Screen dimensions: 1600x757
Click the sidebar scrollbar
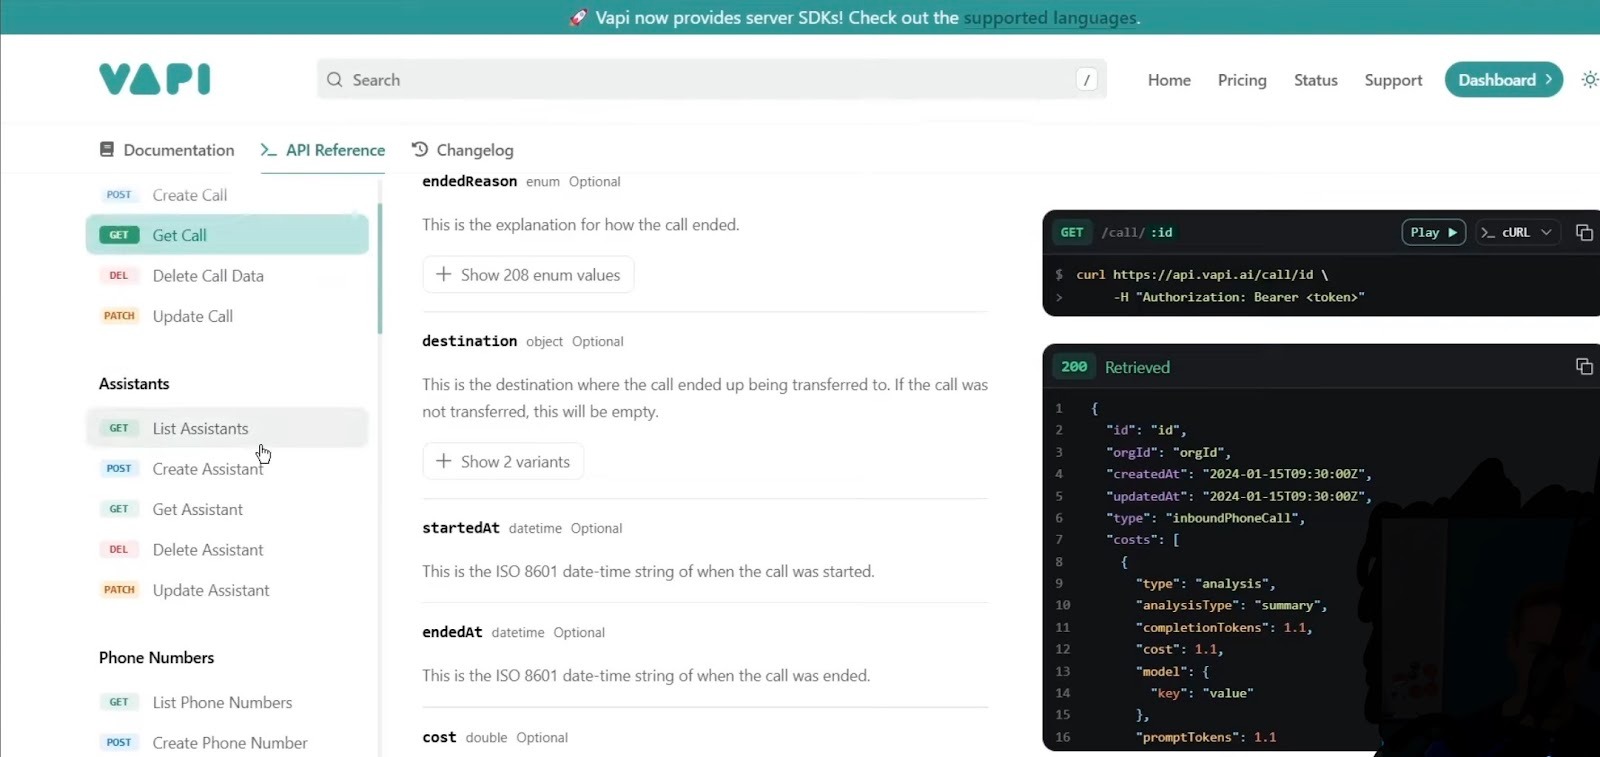pyautogui.click(x=380, y=268)
